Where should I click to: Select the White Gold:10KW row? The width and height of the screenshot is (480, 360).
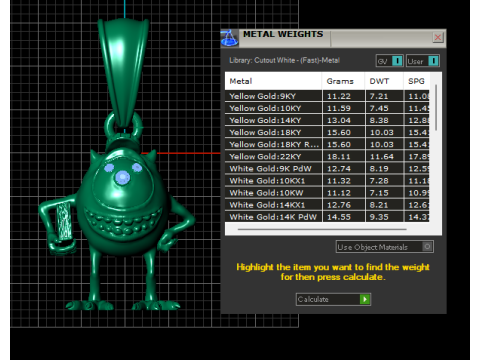(327, 193)
